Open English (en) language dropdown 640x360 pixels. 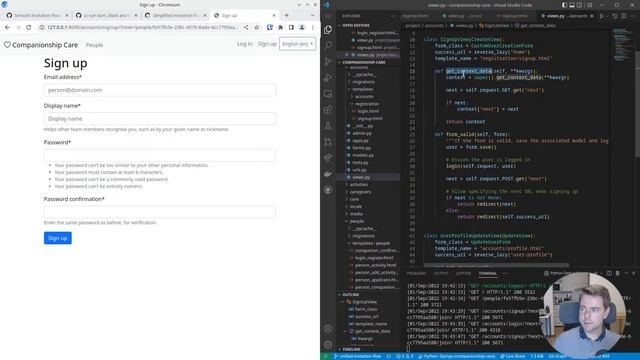(297, 44)
